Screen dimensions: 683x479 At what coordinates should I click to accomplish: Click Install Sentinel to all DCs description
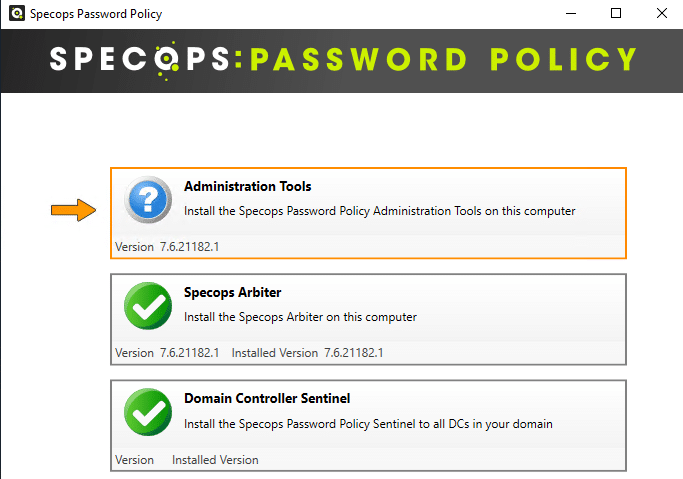pos(368,424)
